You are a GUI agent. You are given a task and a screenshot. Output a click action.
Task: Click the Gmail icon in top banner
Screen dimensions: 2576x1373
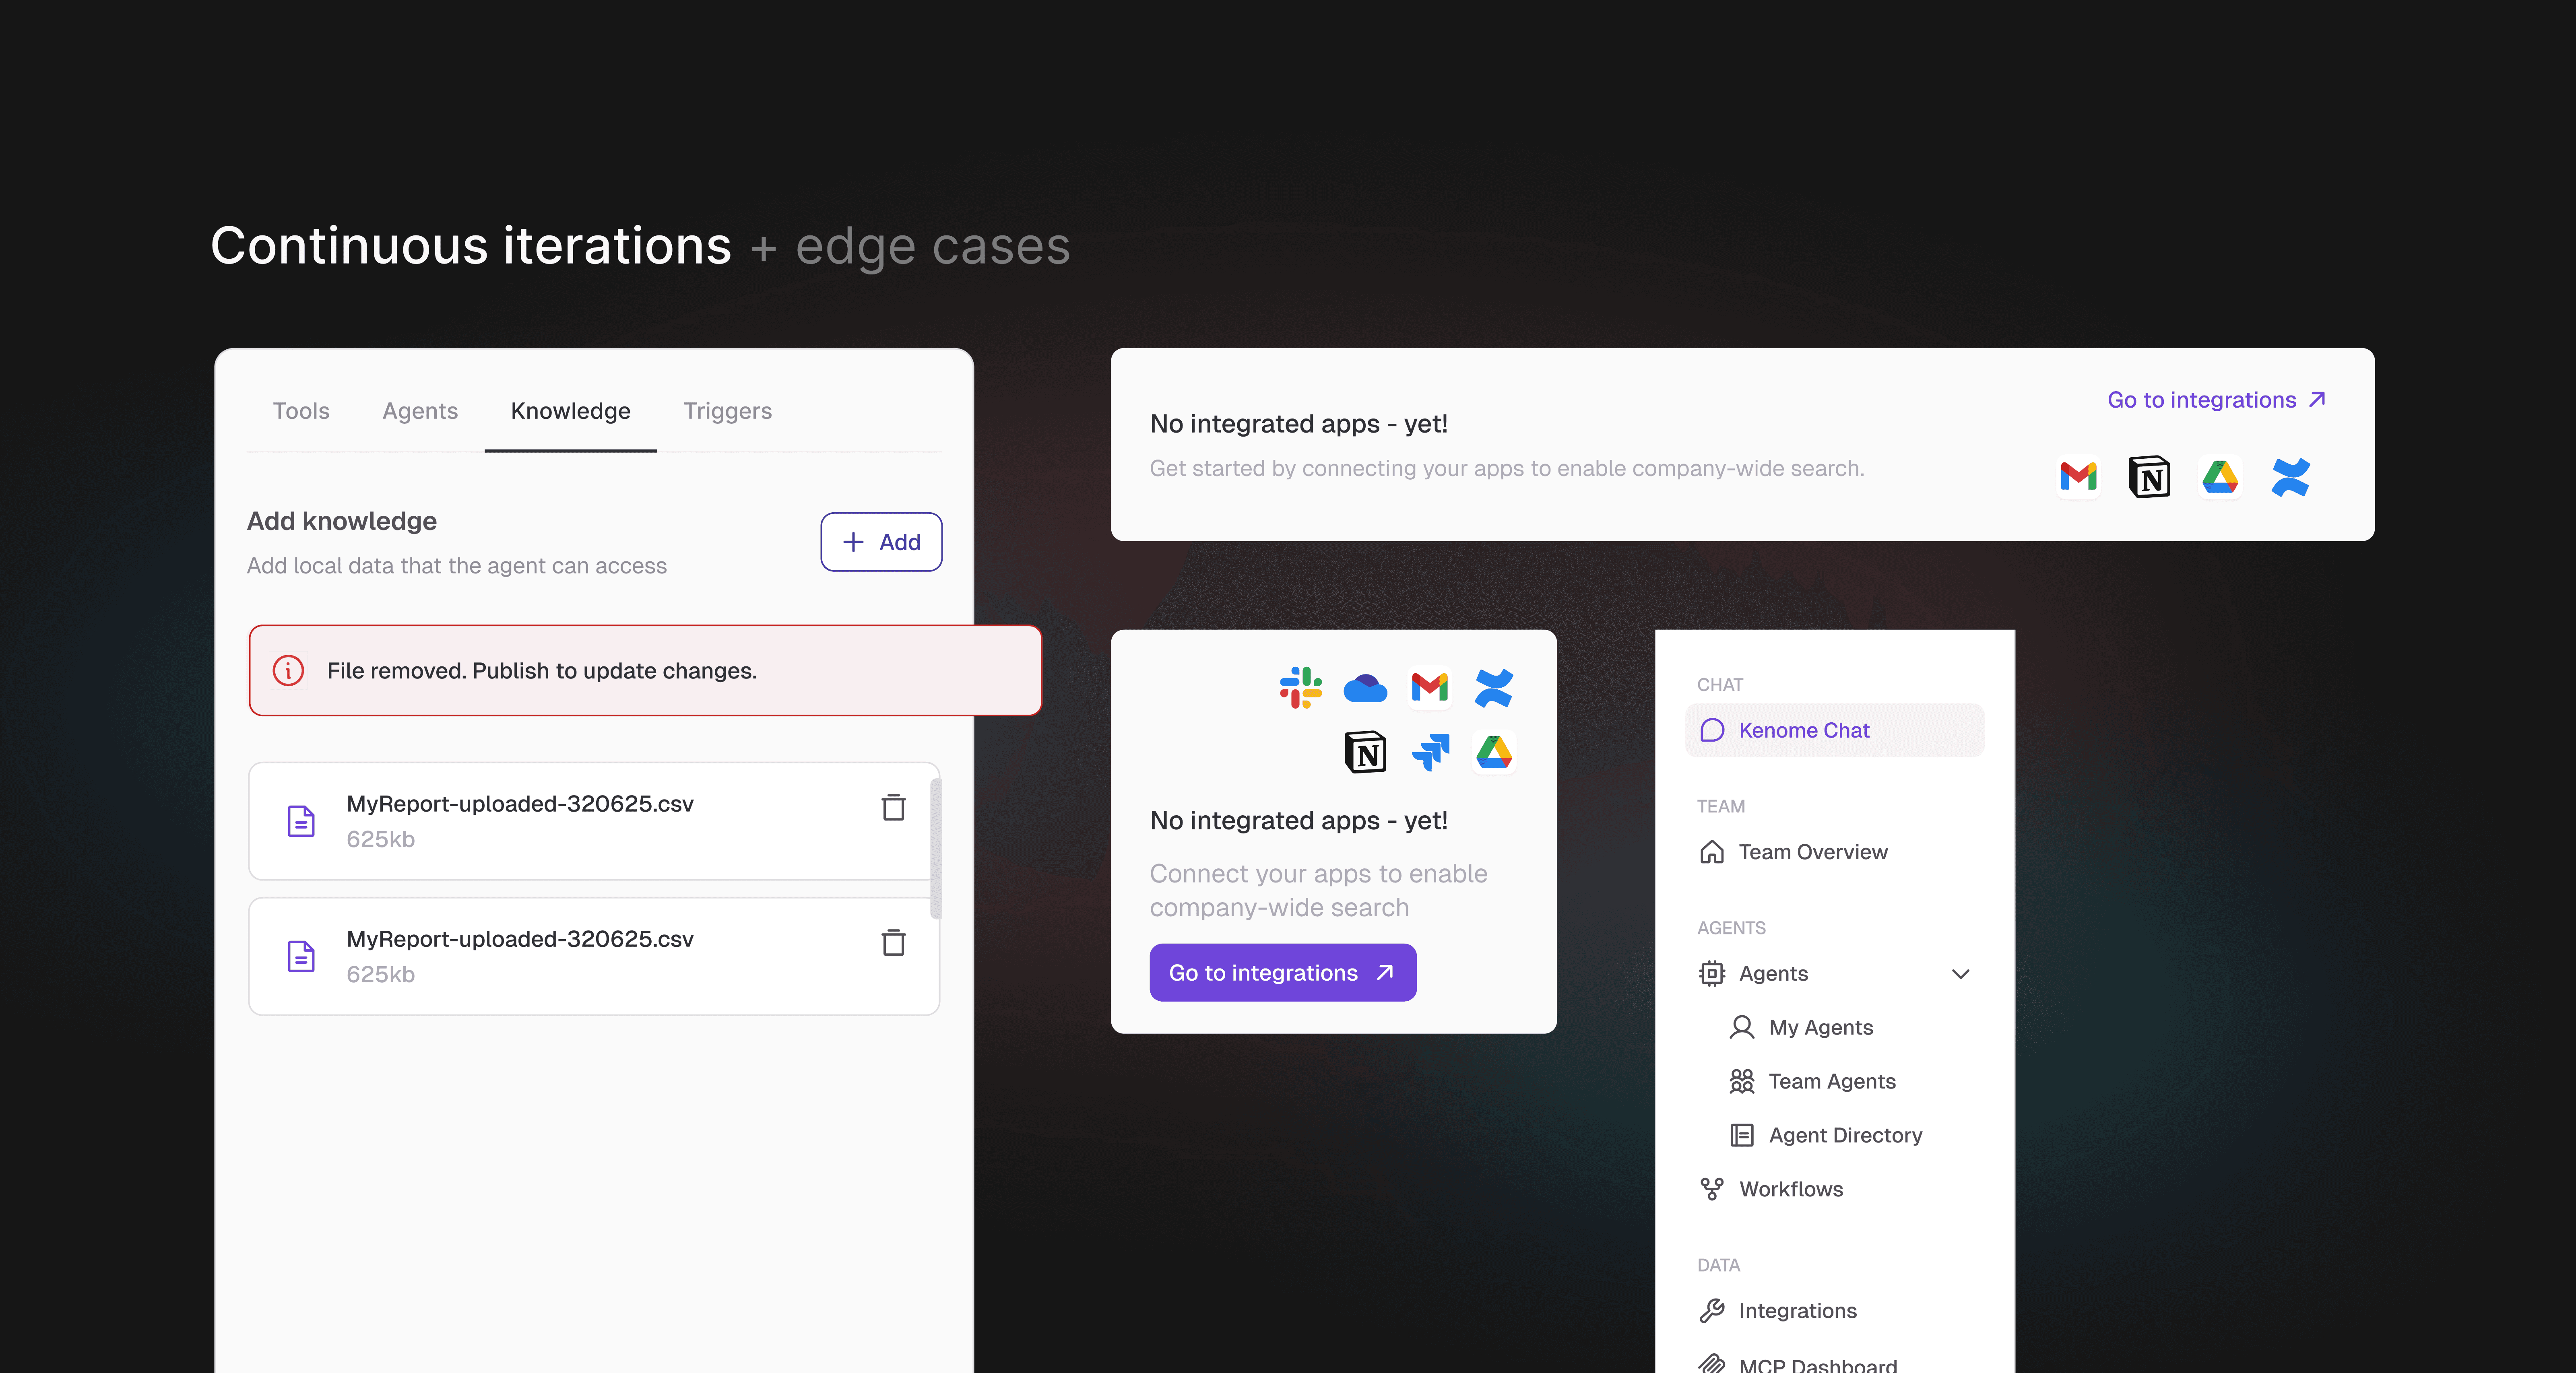tap(2078, 477)
